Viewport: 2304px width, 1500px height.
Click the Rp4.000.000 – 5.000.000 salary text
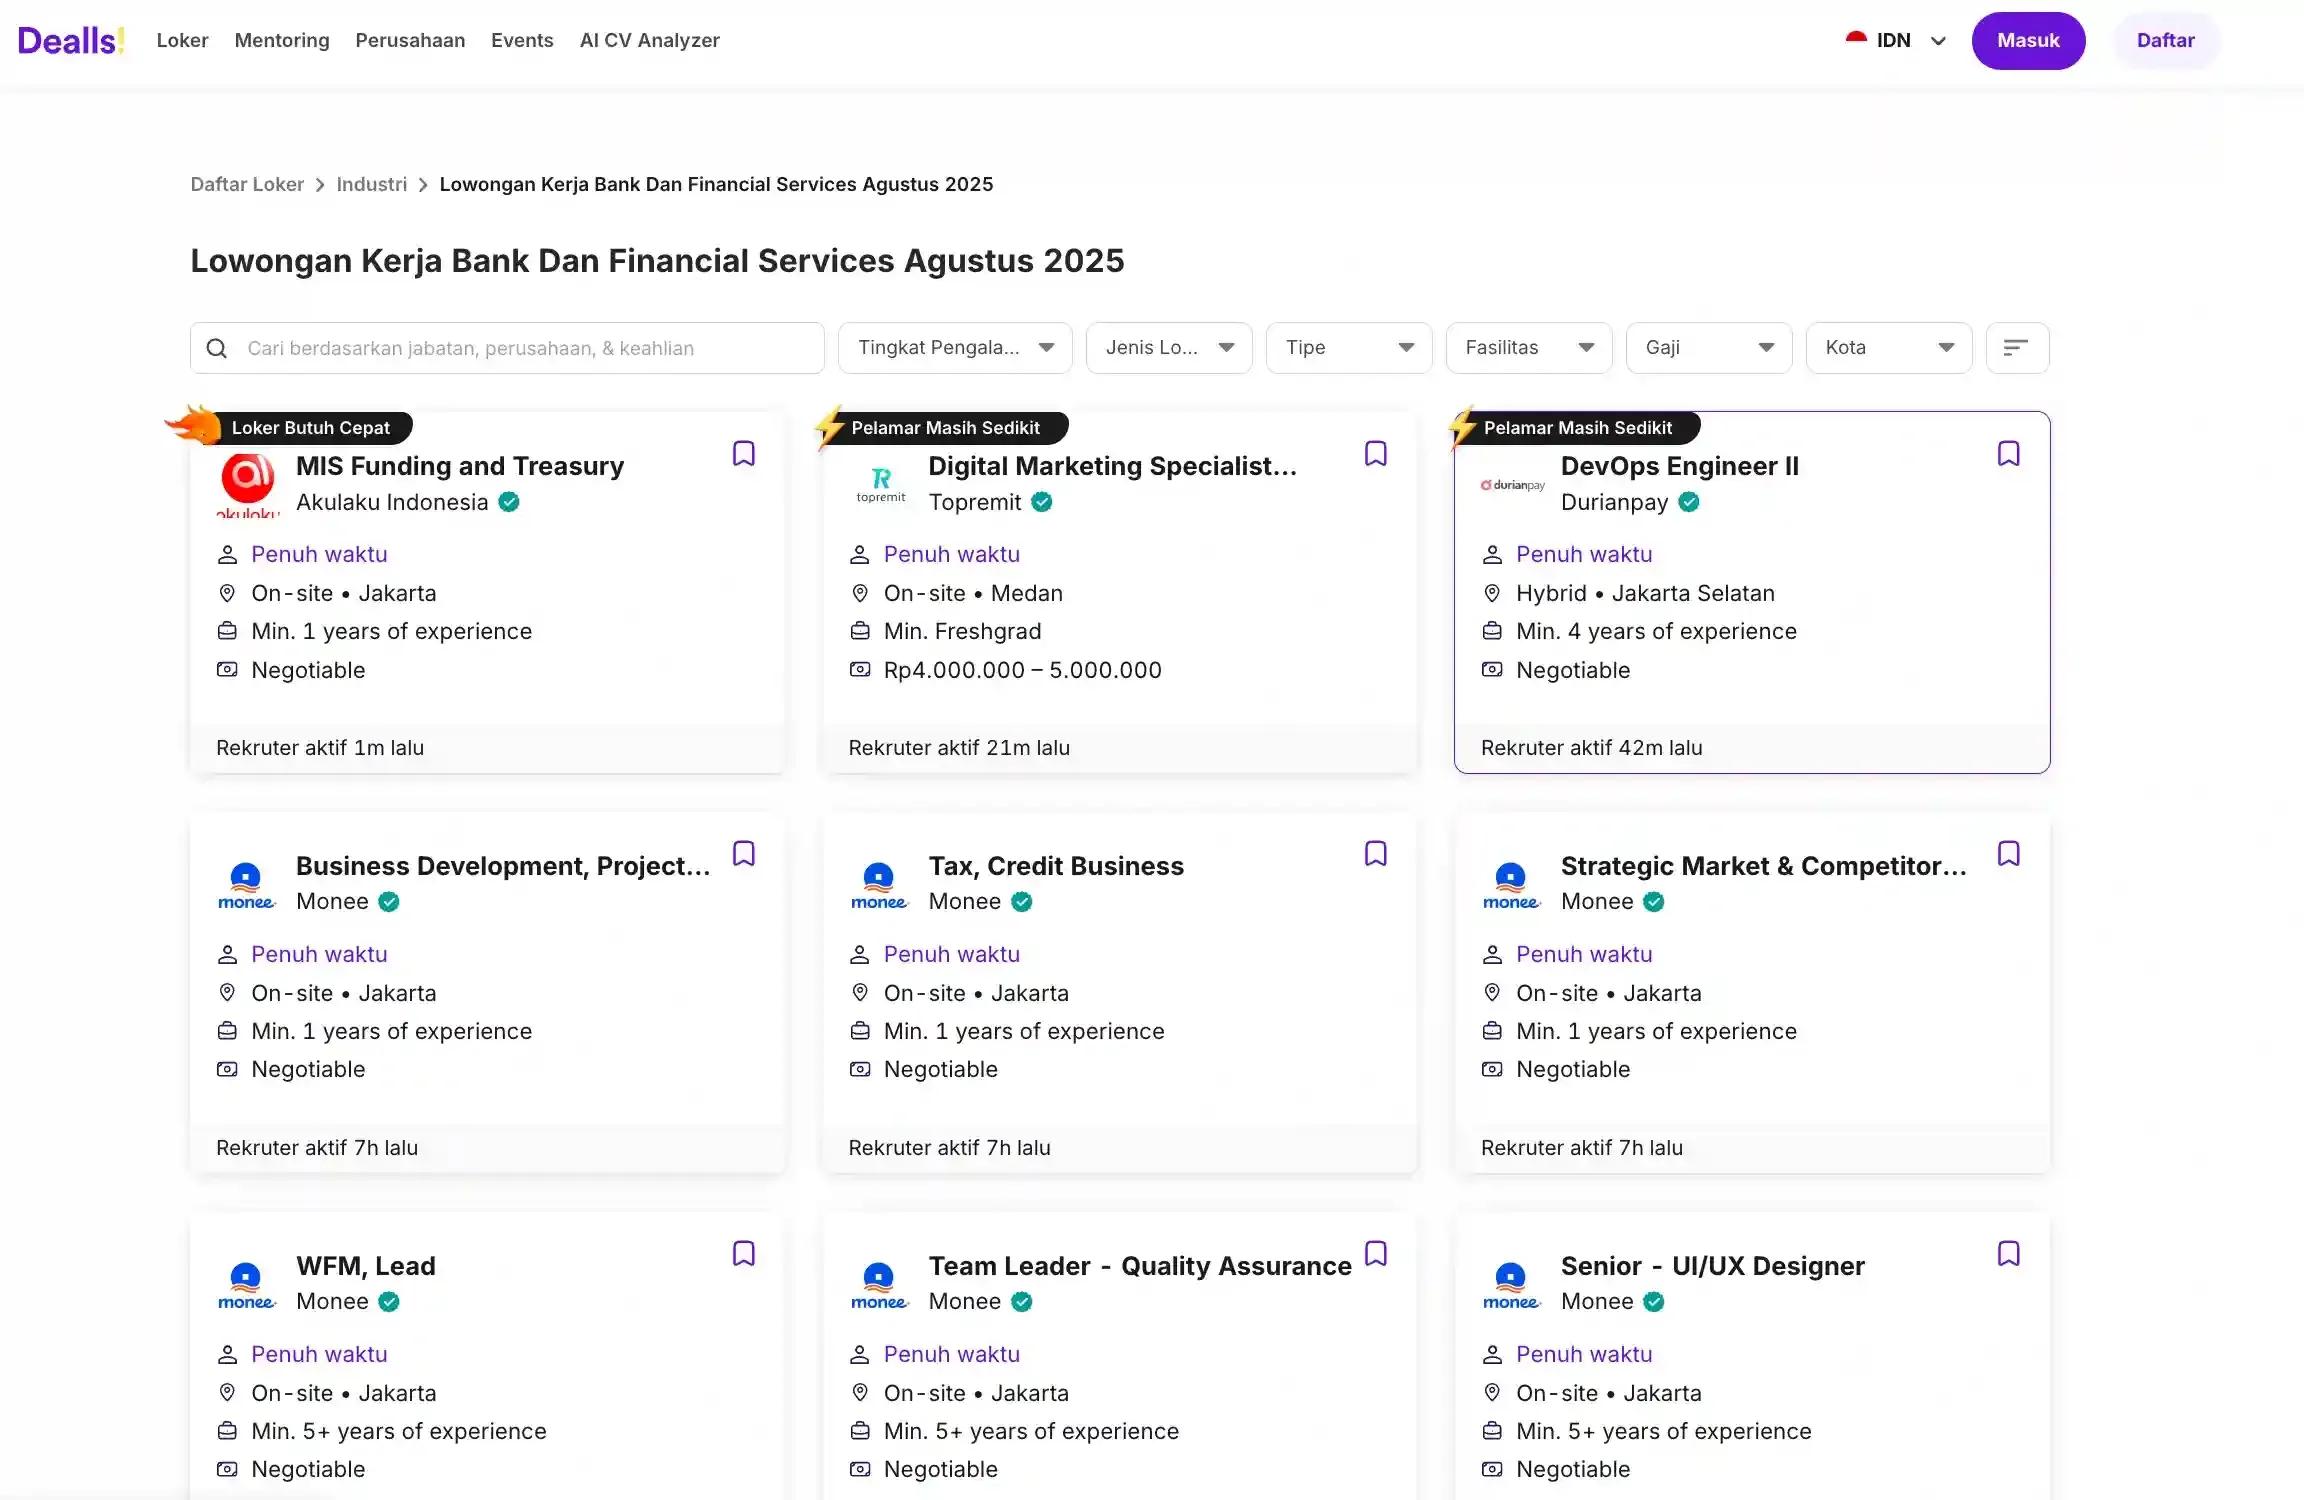point(1022,670)
